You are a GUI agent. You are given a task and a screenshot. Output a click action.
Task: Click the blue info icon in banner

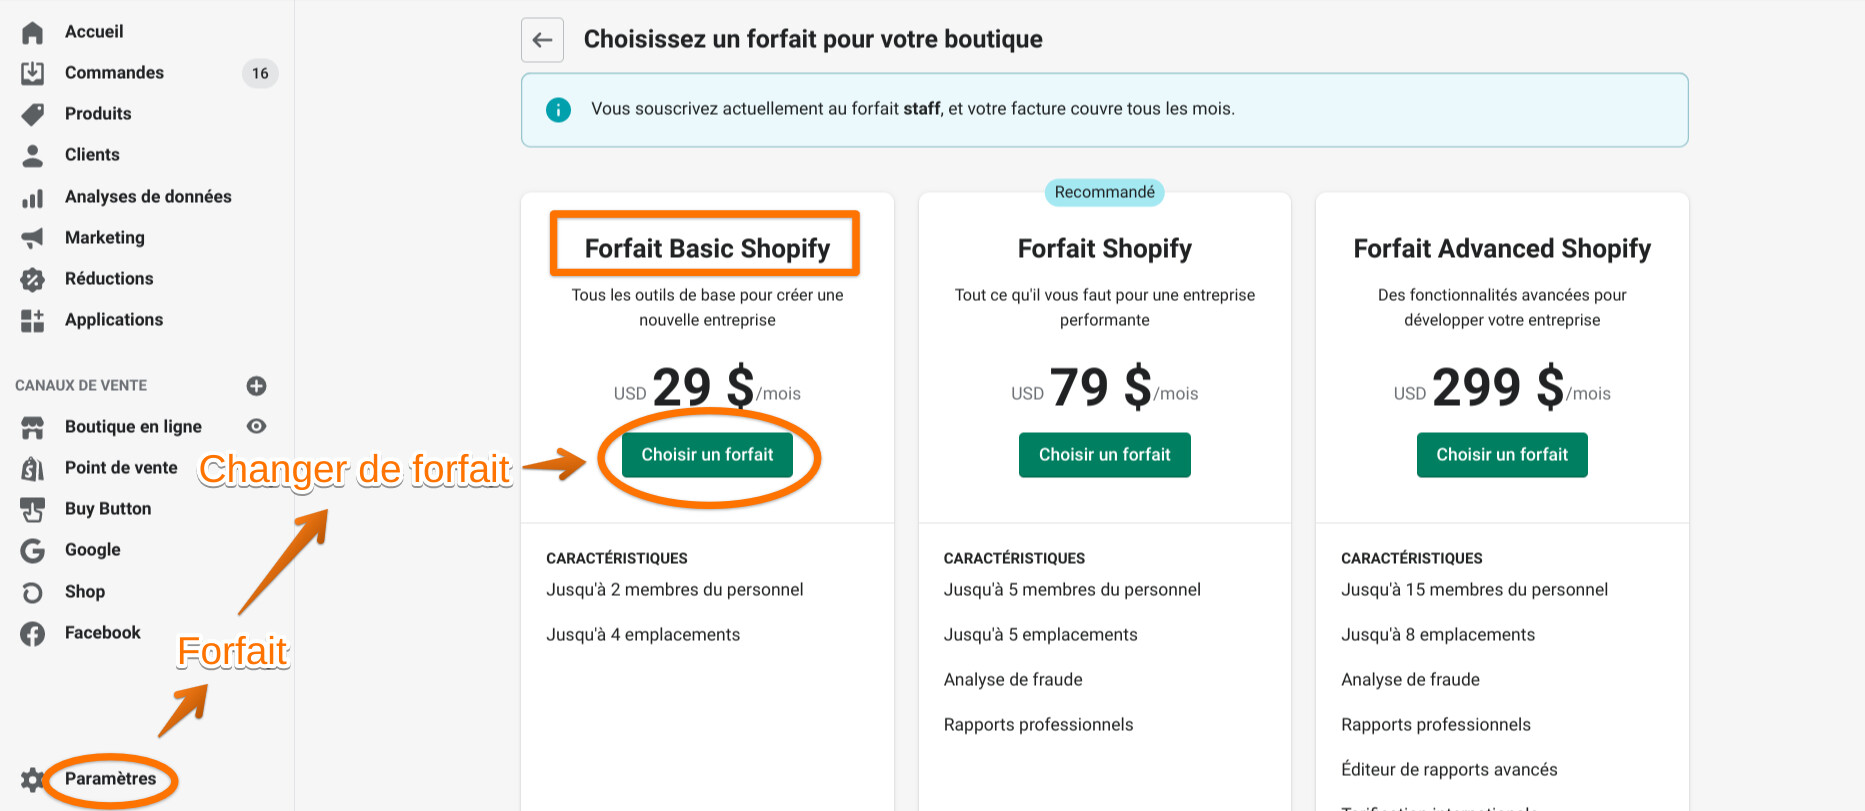[x=558, y=110]
